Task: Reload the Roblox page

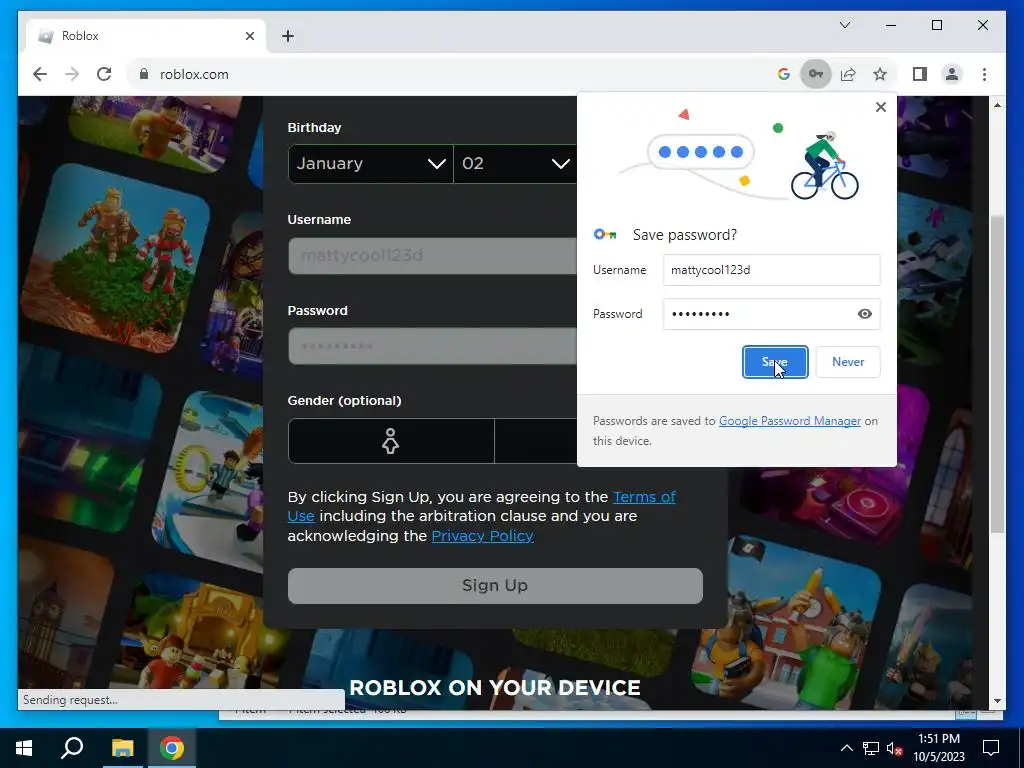Action: [x=104, y=74]
